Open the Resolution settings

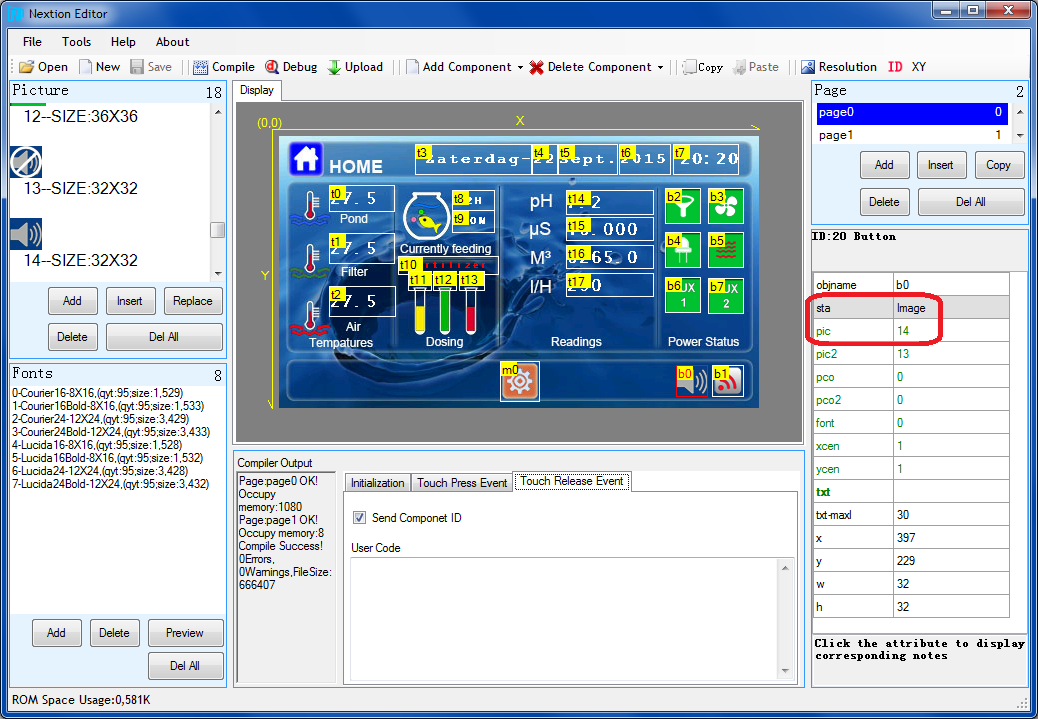coord(838,67)
